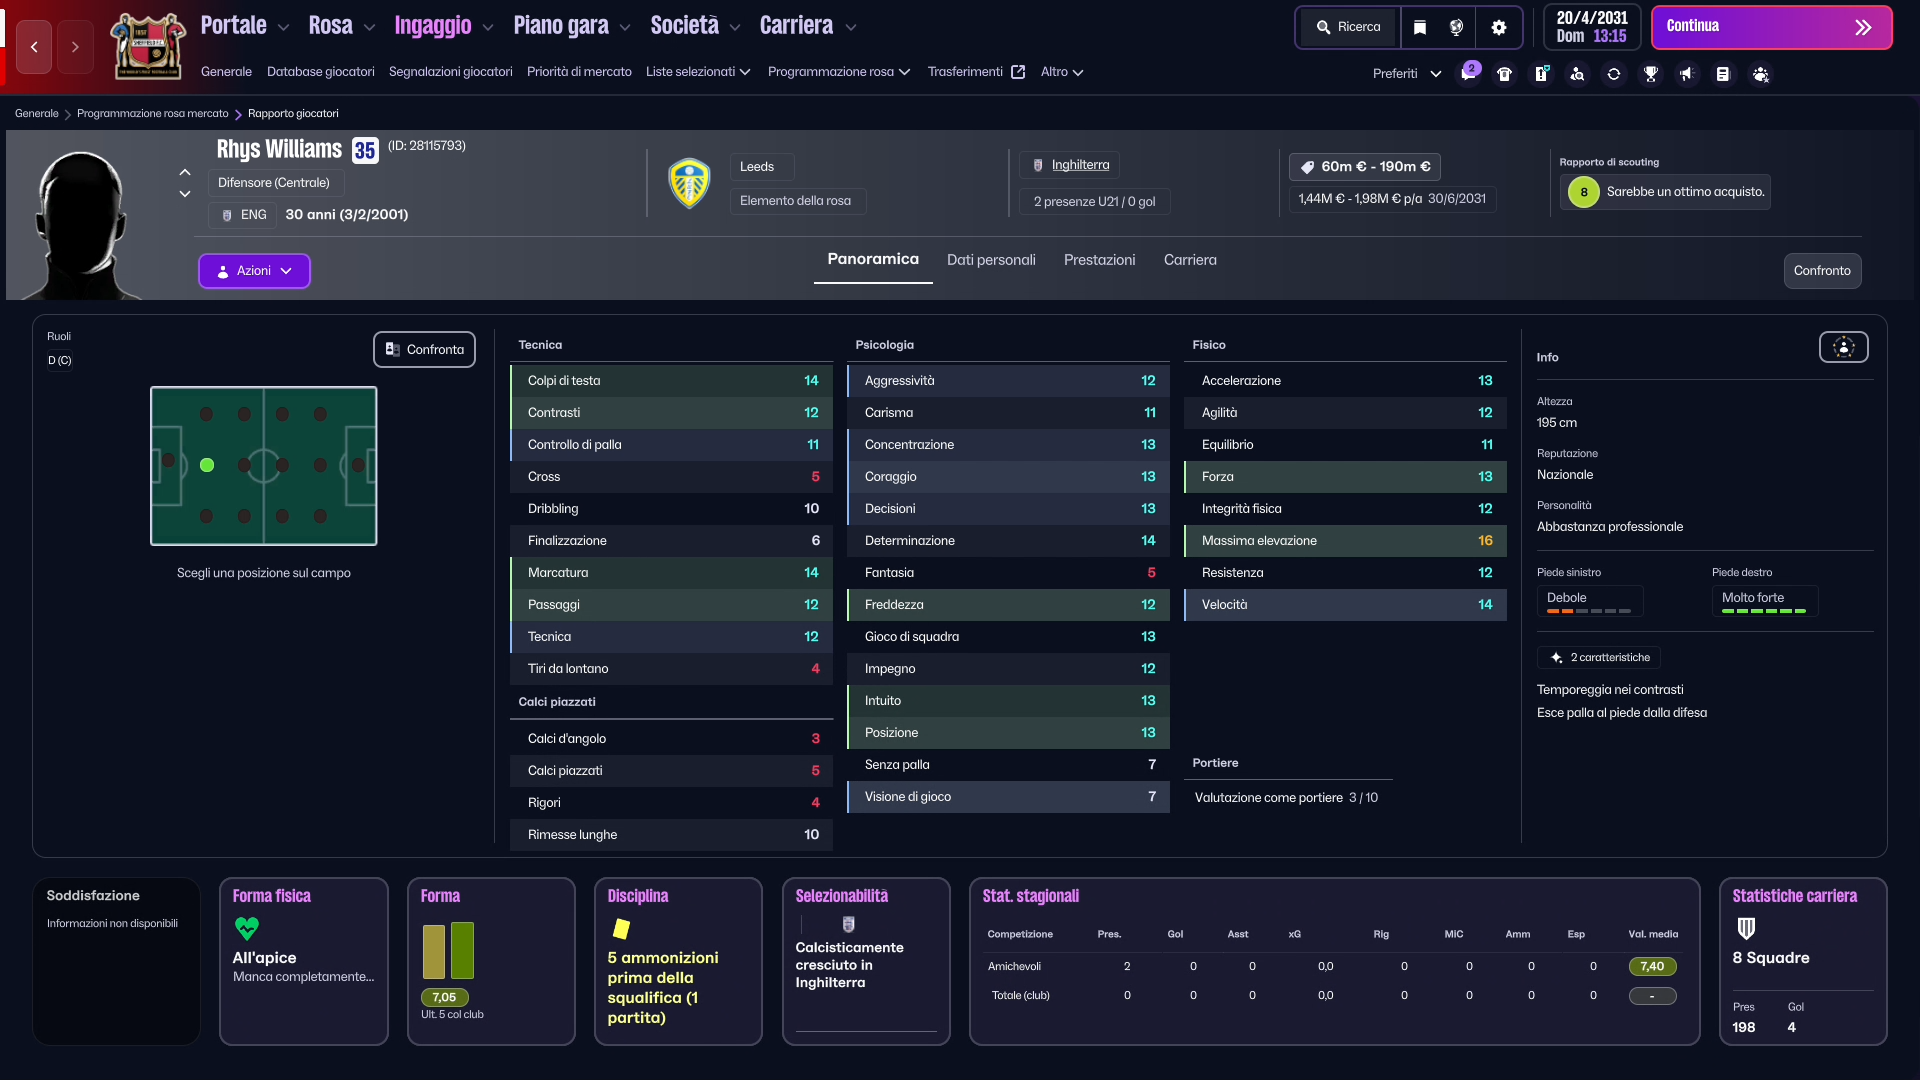Switch to the Prestazioni tab
The height and width of the screenshot is (1080, 1920).
pyautogui.click(x=1099, y=260)
